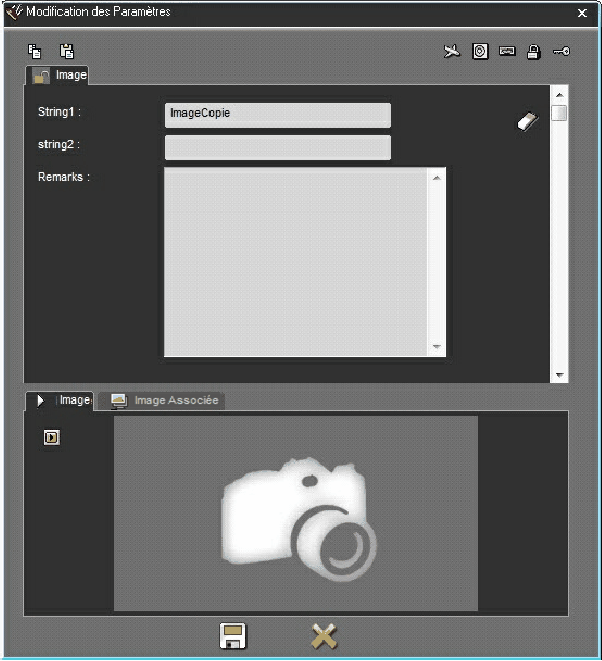This screenshot has height=661, width=602.
Task: Click the eraser icon beside String1
Action: (527, 121)
